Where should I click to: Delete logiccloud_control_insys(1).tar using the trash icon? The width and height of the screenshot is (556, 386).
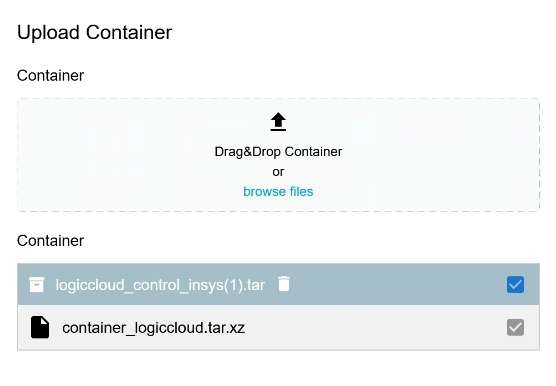[284, 284]
